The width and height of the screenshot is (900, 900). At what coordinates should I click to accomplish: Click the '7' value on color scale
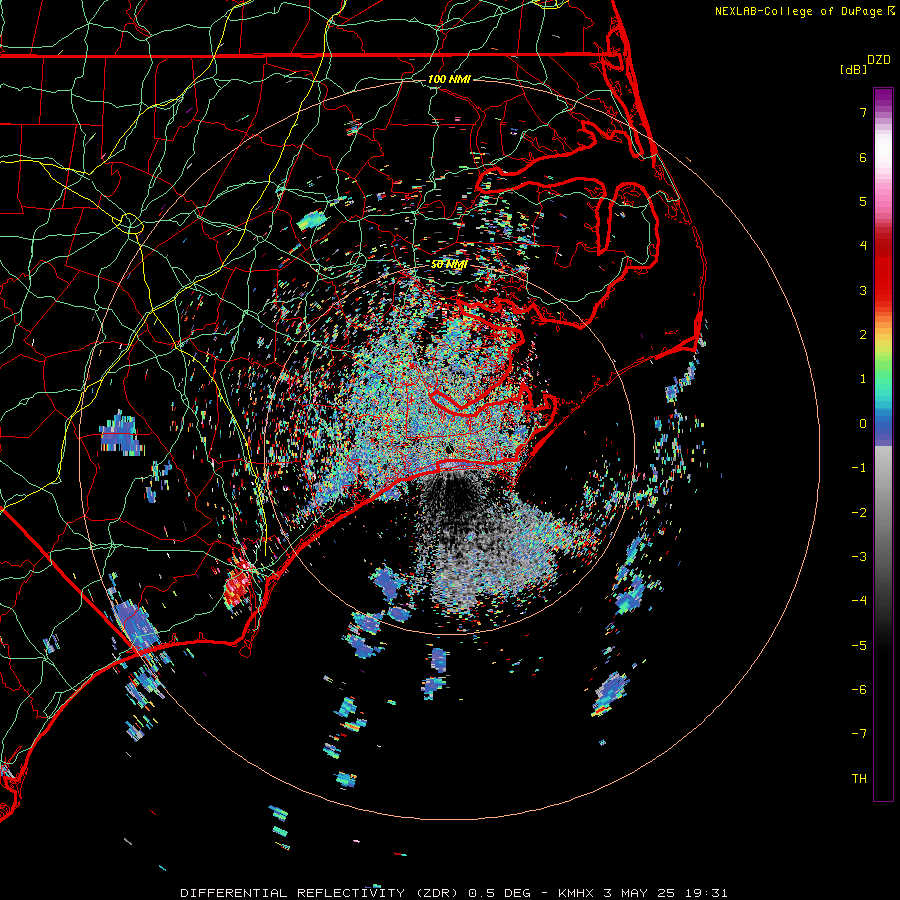(x=863, y=112)
